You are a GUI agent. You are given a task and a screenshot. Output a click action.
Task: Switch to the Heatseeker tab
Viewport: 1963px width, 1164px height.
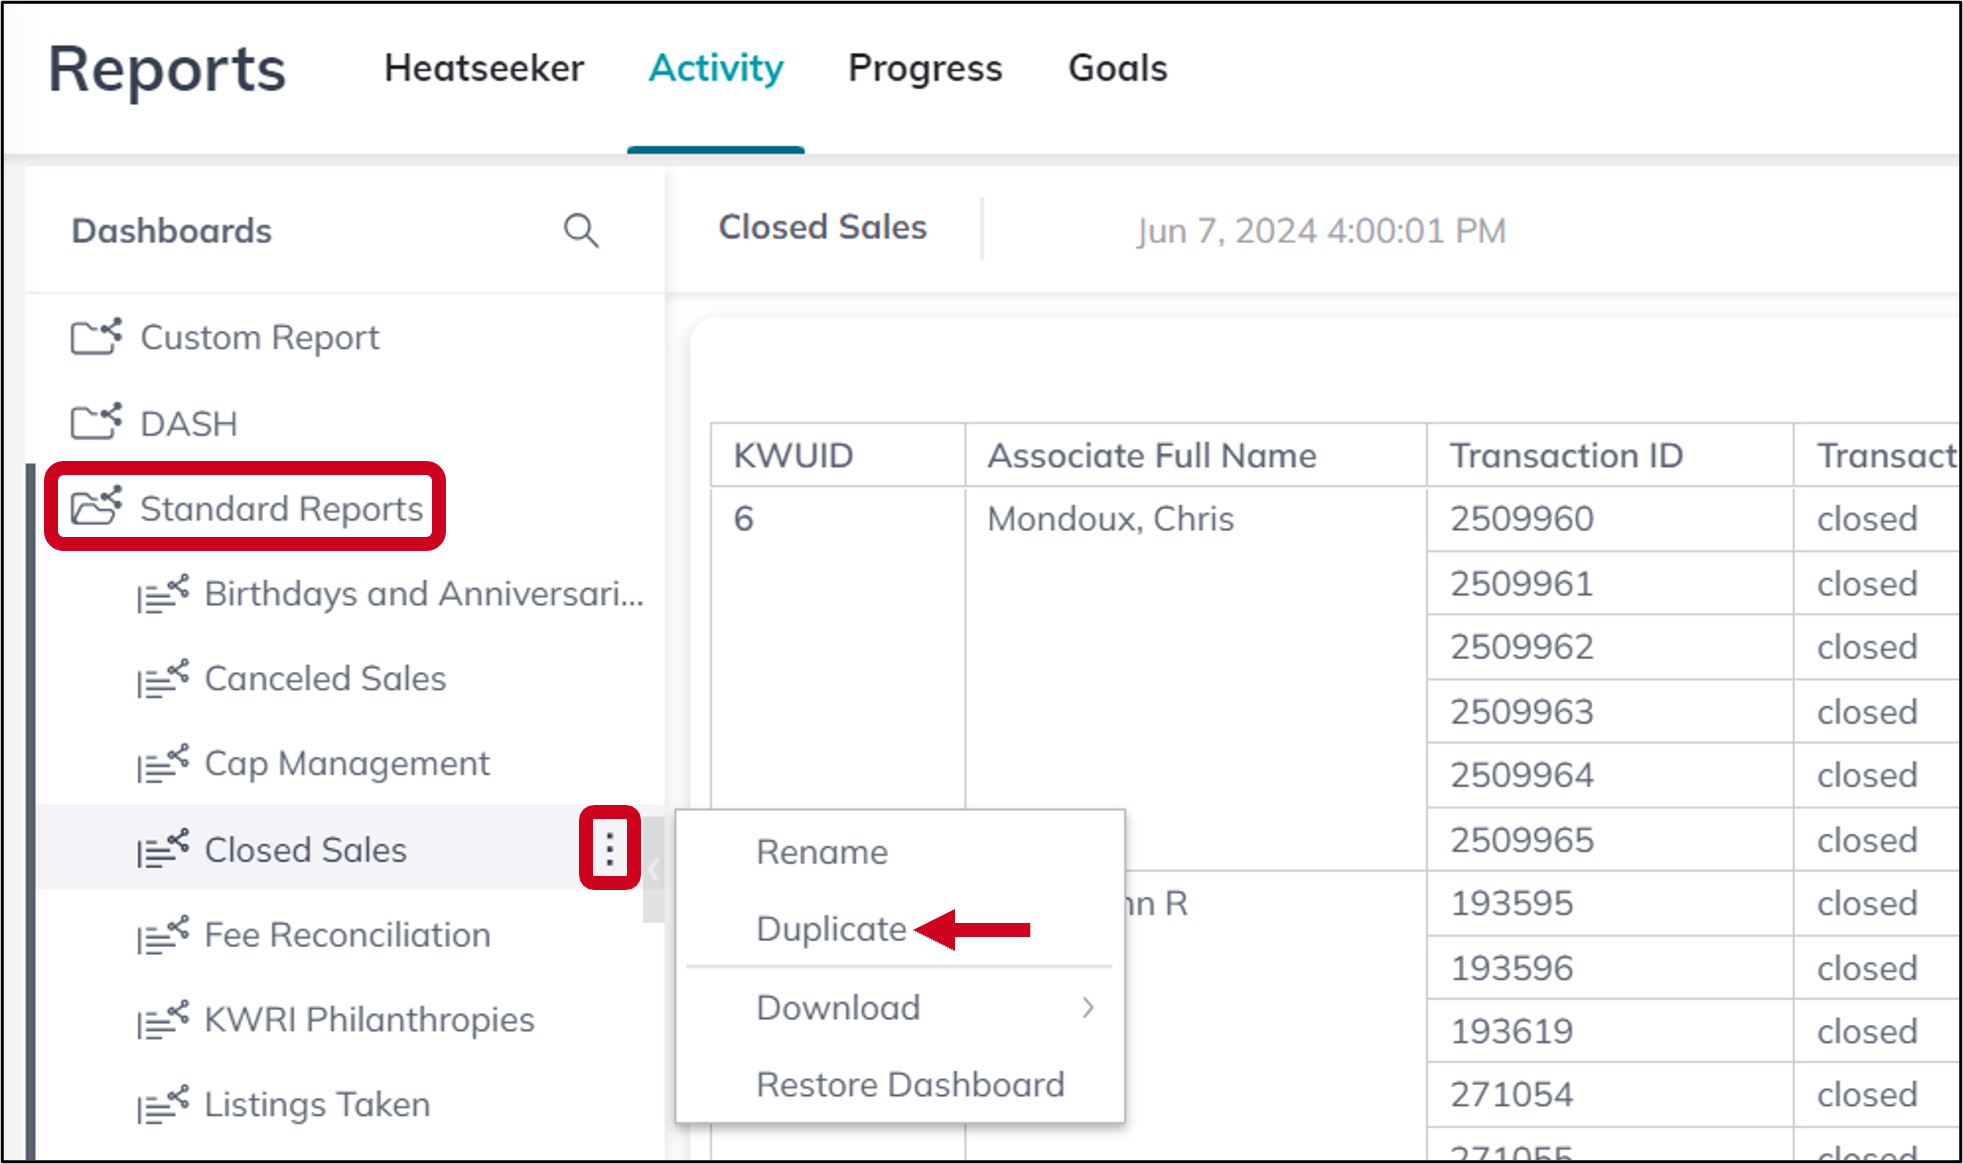tap(484, 68)
